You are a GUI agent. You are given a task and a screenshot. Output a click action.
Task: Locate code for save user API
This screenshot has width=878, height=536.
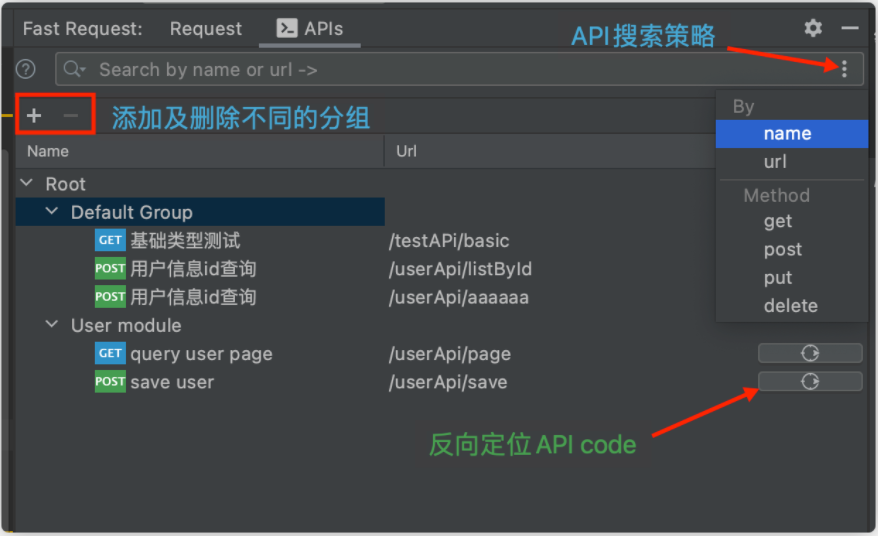[x=810, y=381]
